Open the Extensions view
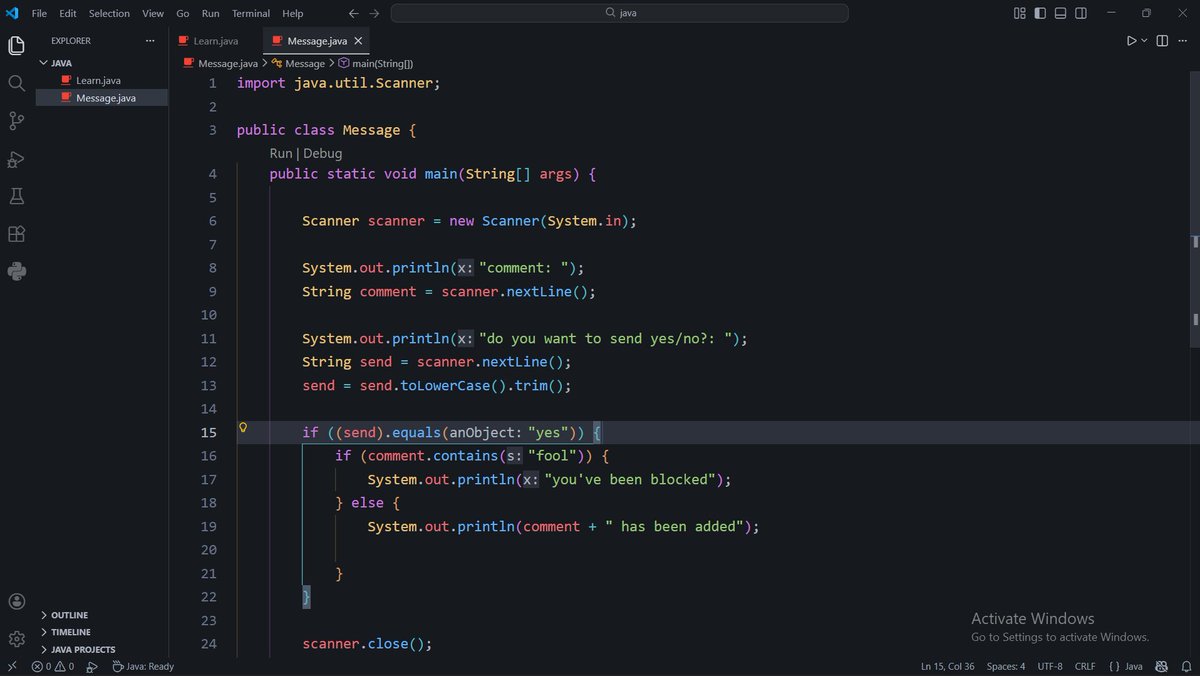 pyautogui.click(x=17, y=233)
